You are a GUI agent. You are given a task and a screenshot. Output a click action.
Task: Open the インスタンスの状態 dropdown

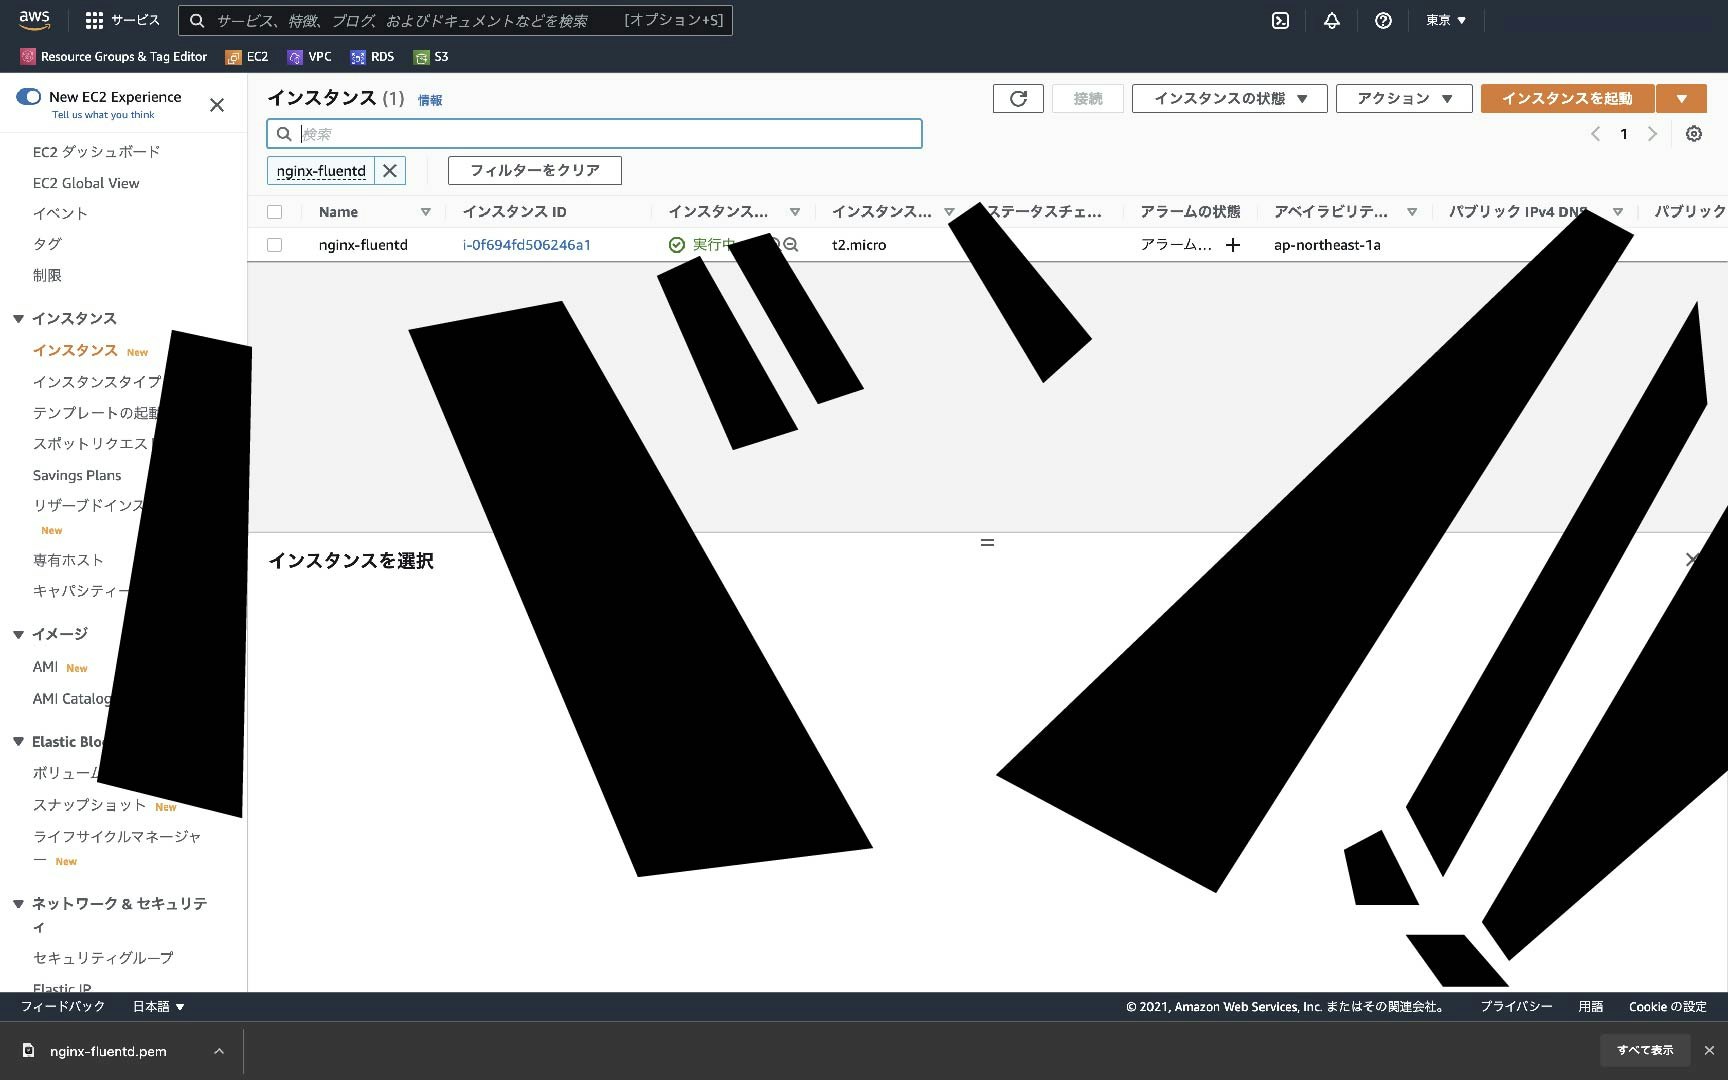click(x=1230, y=98)
